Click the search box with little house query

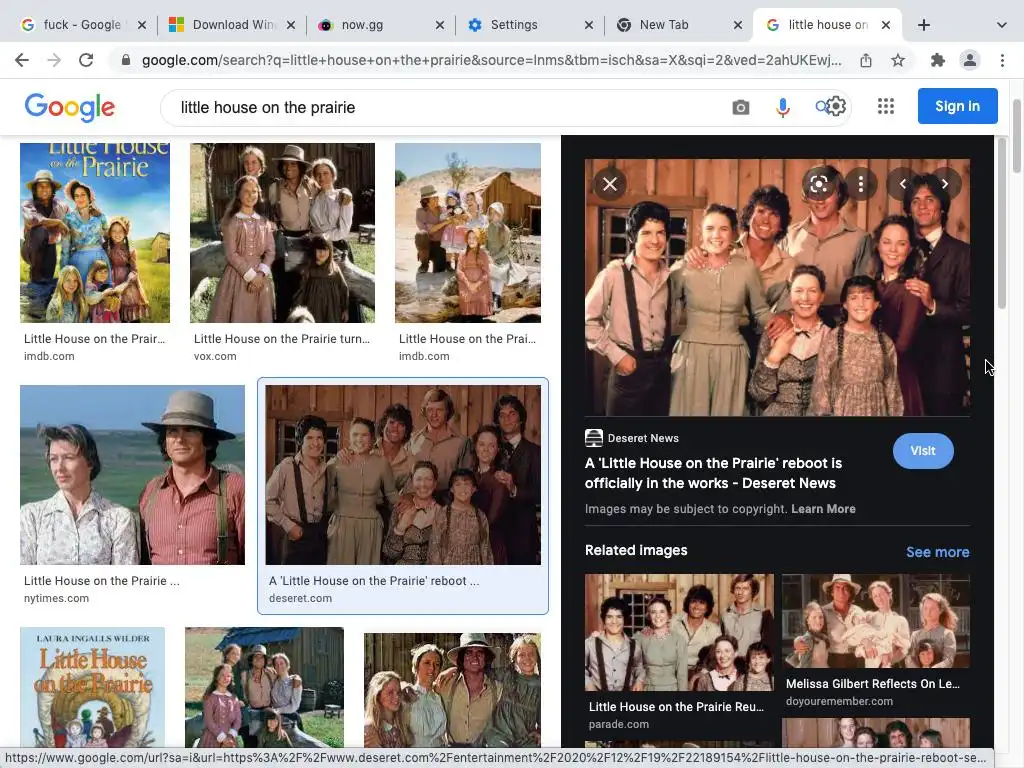pos(451,108)
